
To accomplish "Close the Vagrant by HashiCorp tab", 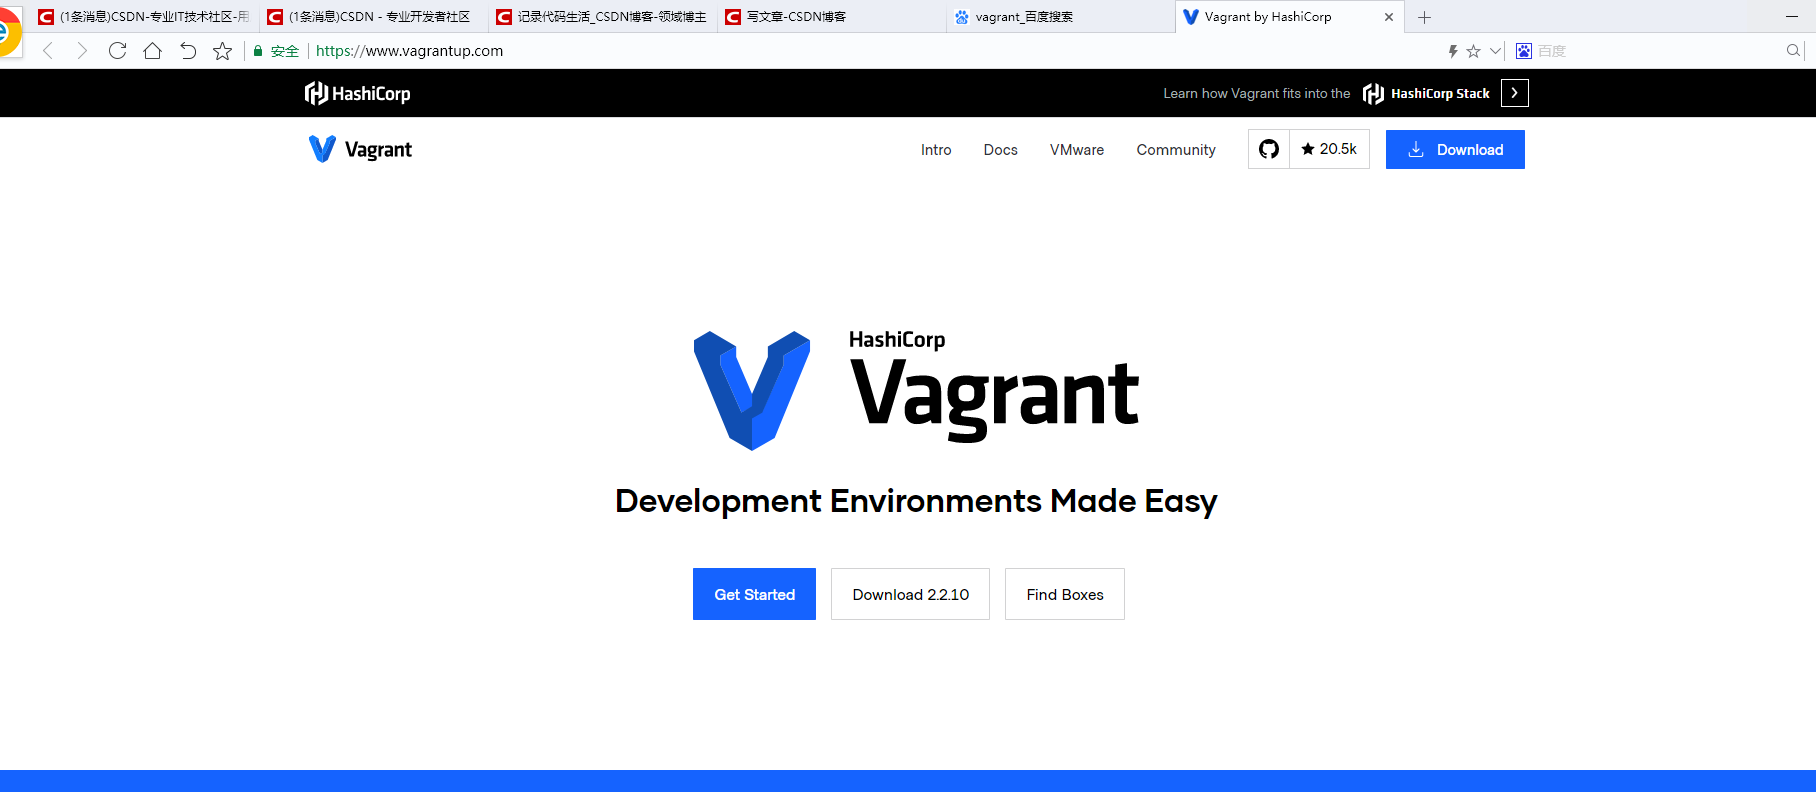I will (1388, 17).
